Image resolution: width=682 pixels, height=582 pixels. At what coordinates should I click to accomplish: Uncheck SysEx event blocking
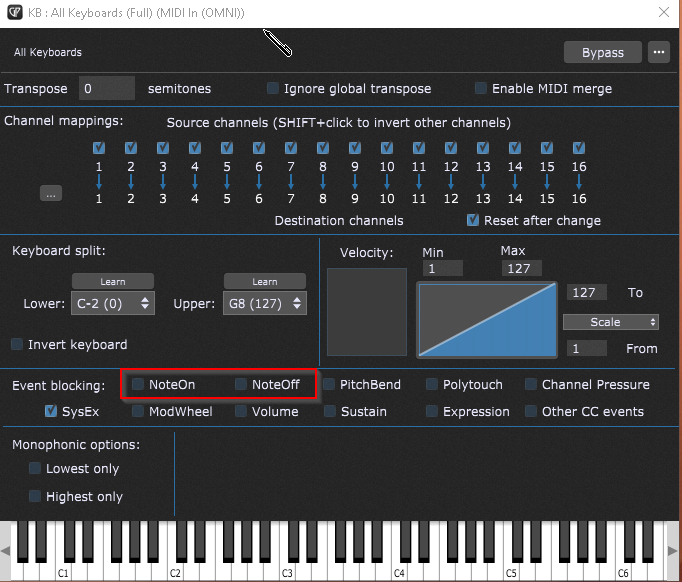click(52, 411)
